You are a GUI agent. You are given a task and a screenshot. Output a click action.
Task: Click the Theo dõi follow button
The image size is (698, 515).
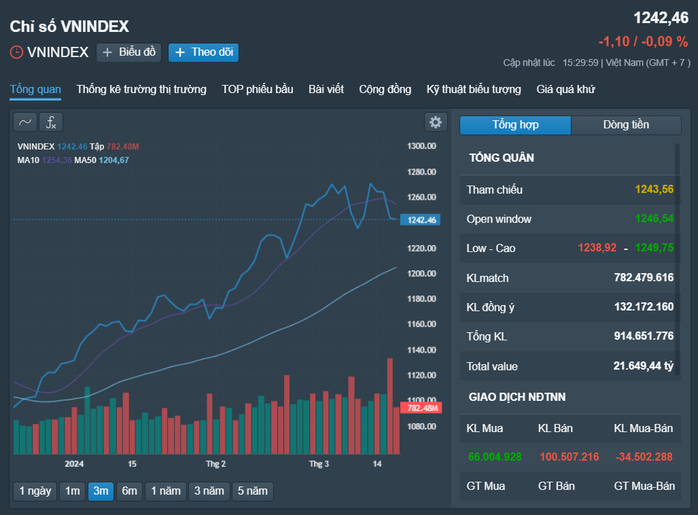(x=203, y=52)
